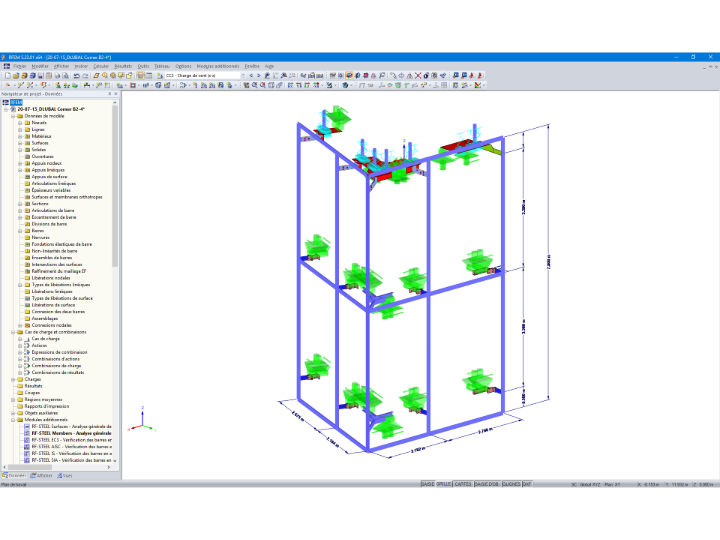Viewport: 720px width, 540px height.
Task: Select Combinaisons de charge item
Action: (56, 366)
